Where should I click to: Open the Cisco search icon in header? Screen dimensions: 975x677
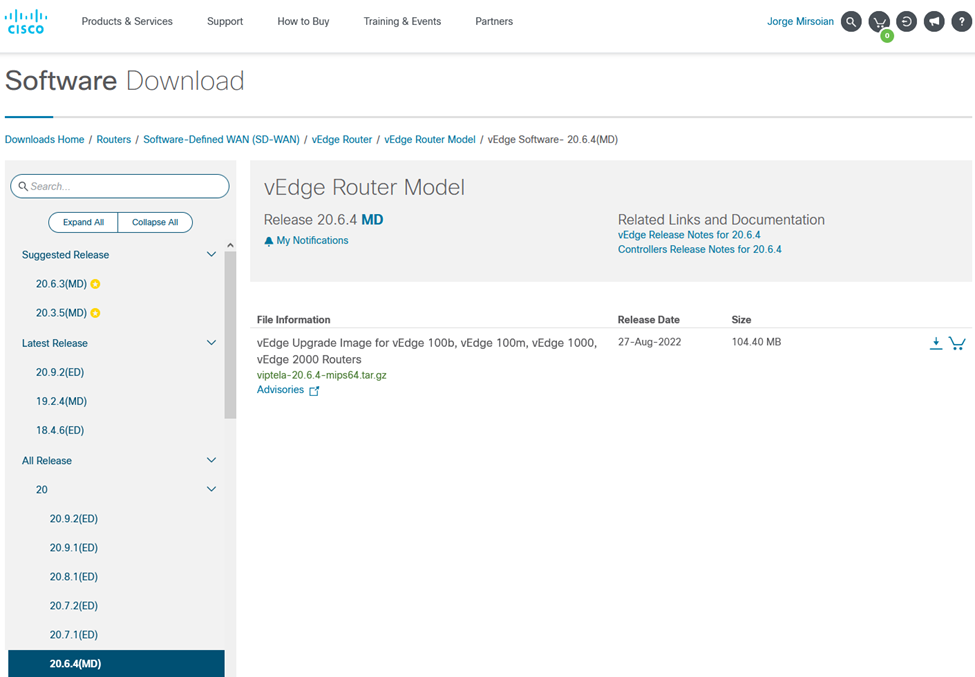pos(850,21)
